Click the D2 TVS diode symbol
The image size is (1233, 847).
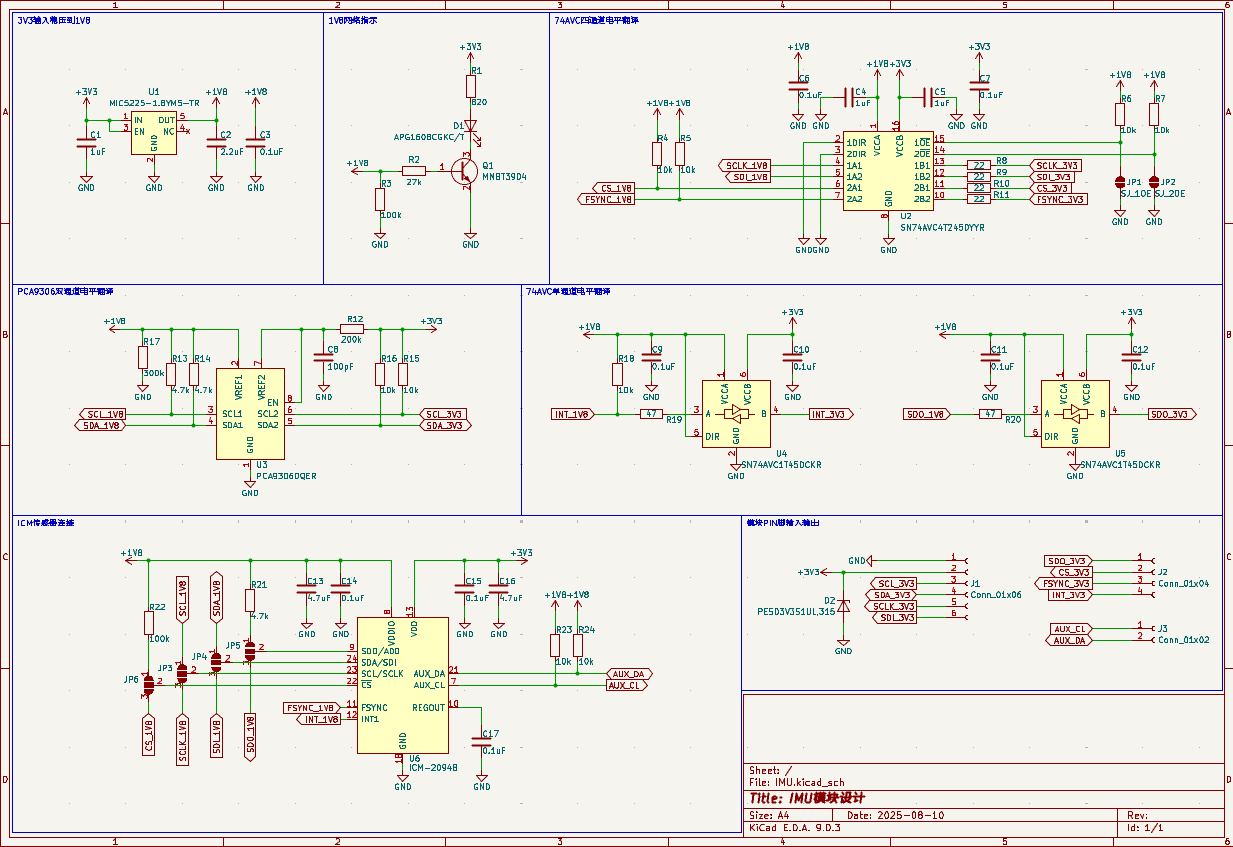coord(843,605)
